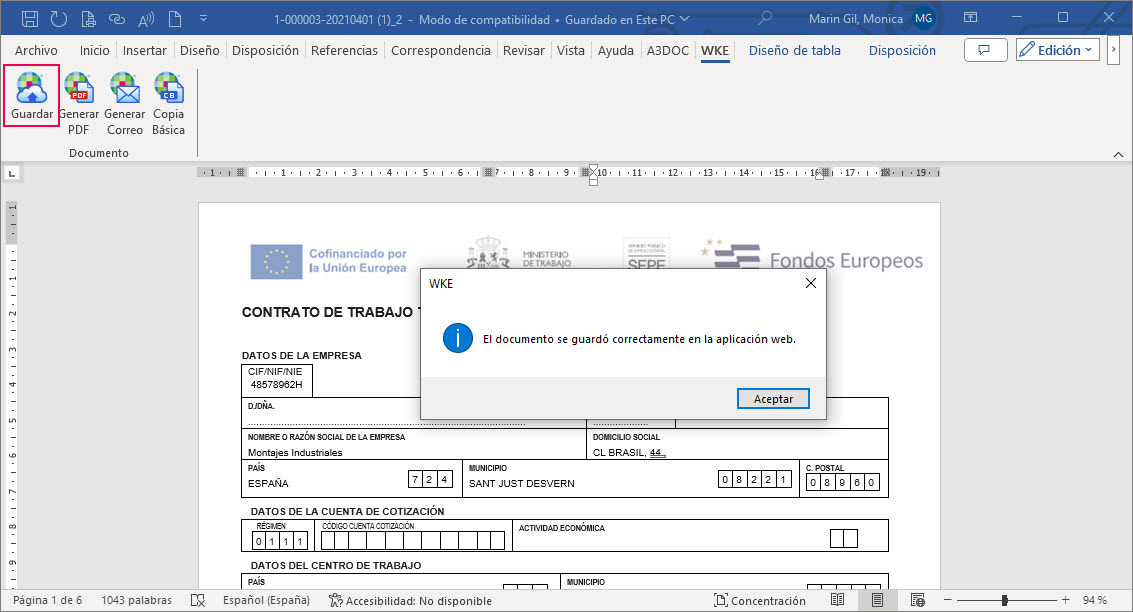Collapse the ribbon with chevron
The width and height of the screenshot is (1133, 612).
pos(1118,155)
